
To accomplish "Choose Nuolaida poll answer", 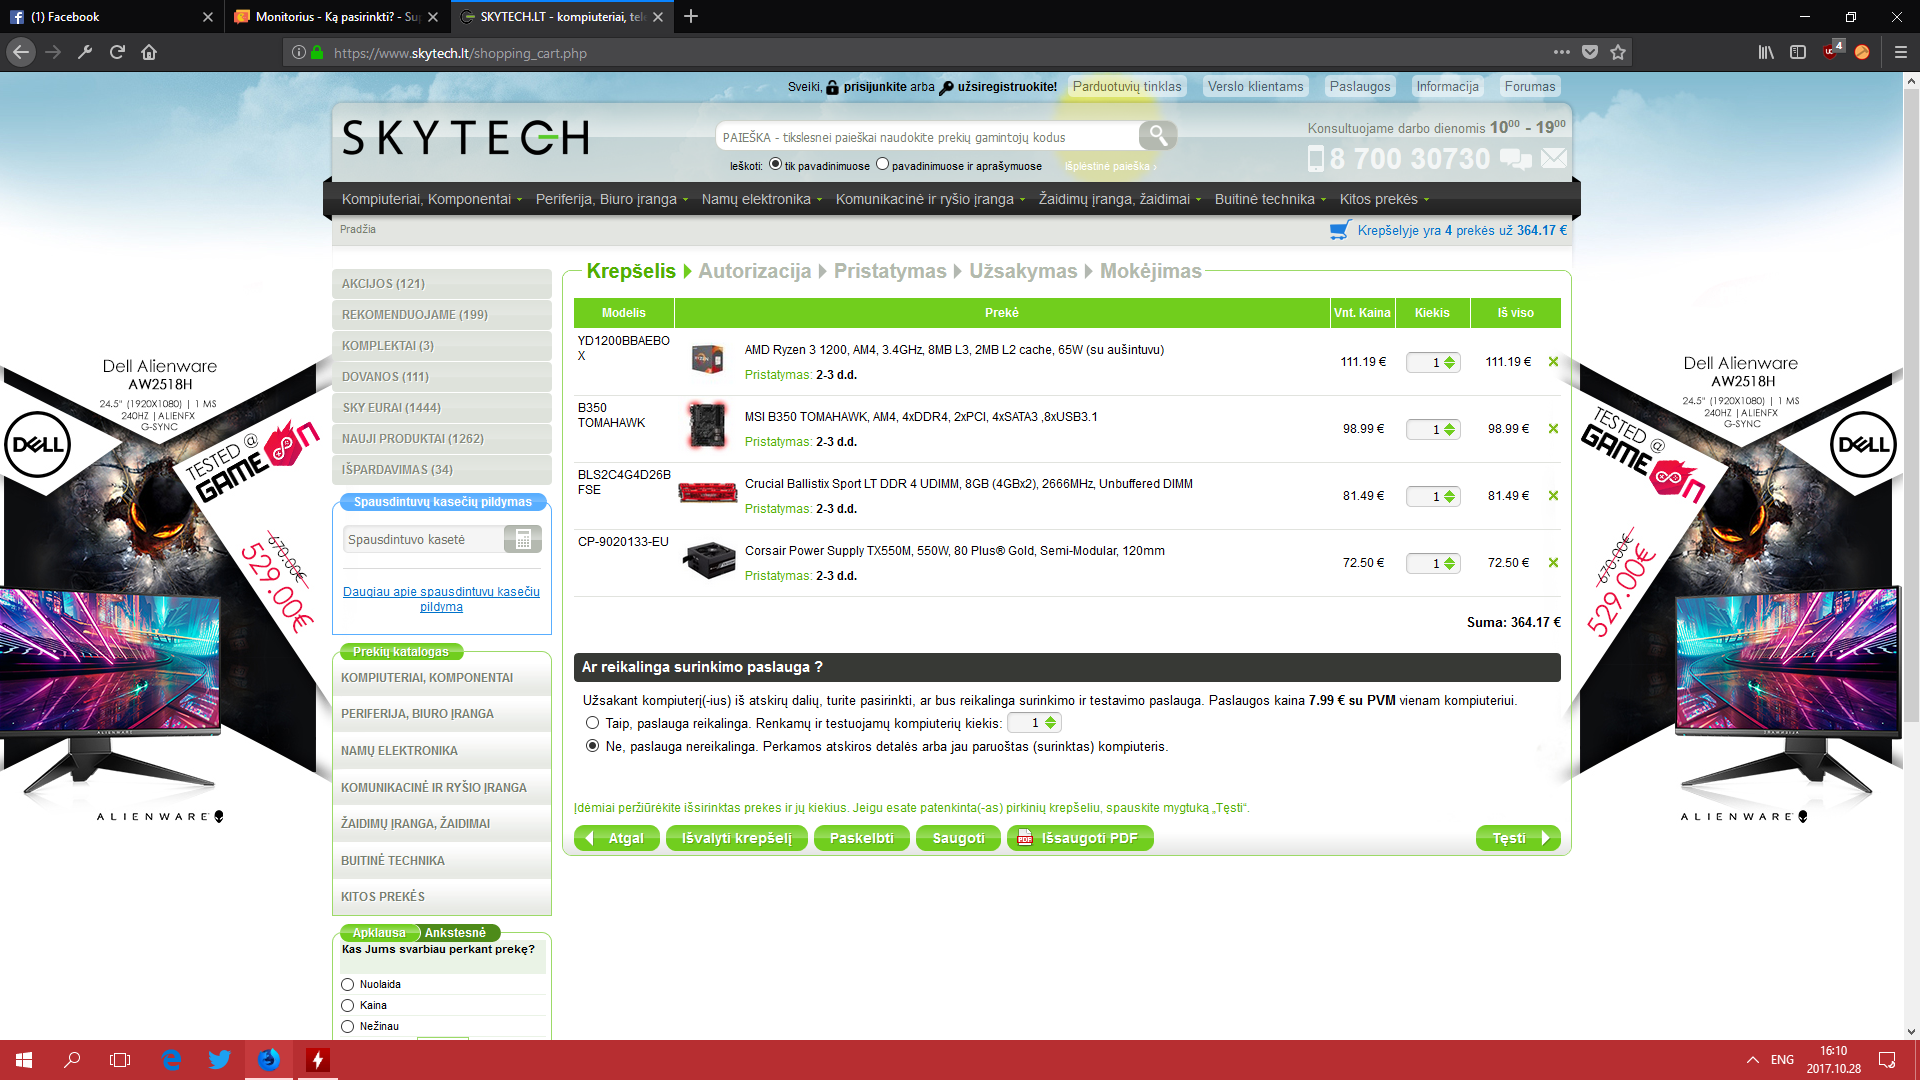I will click(x=348, y=985).
